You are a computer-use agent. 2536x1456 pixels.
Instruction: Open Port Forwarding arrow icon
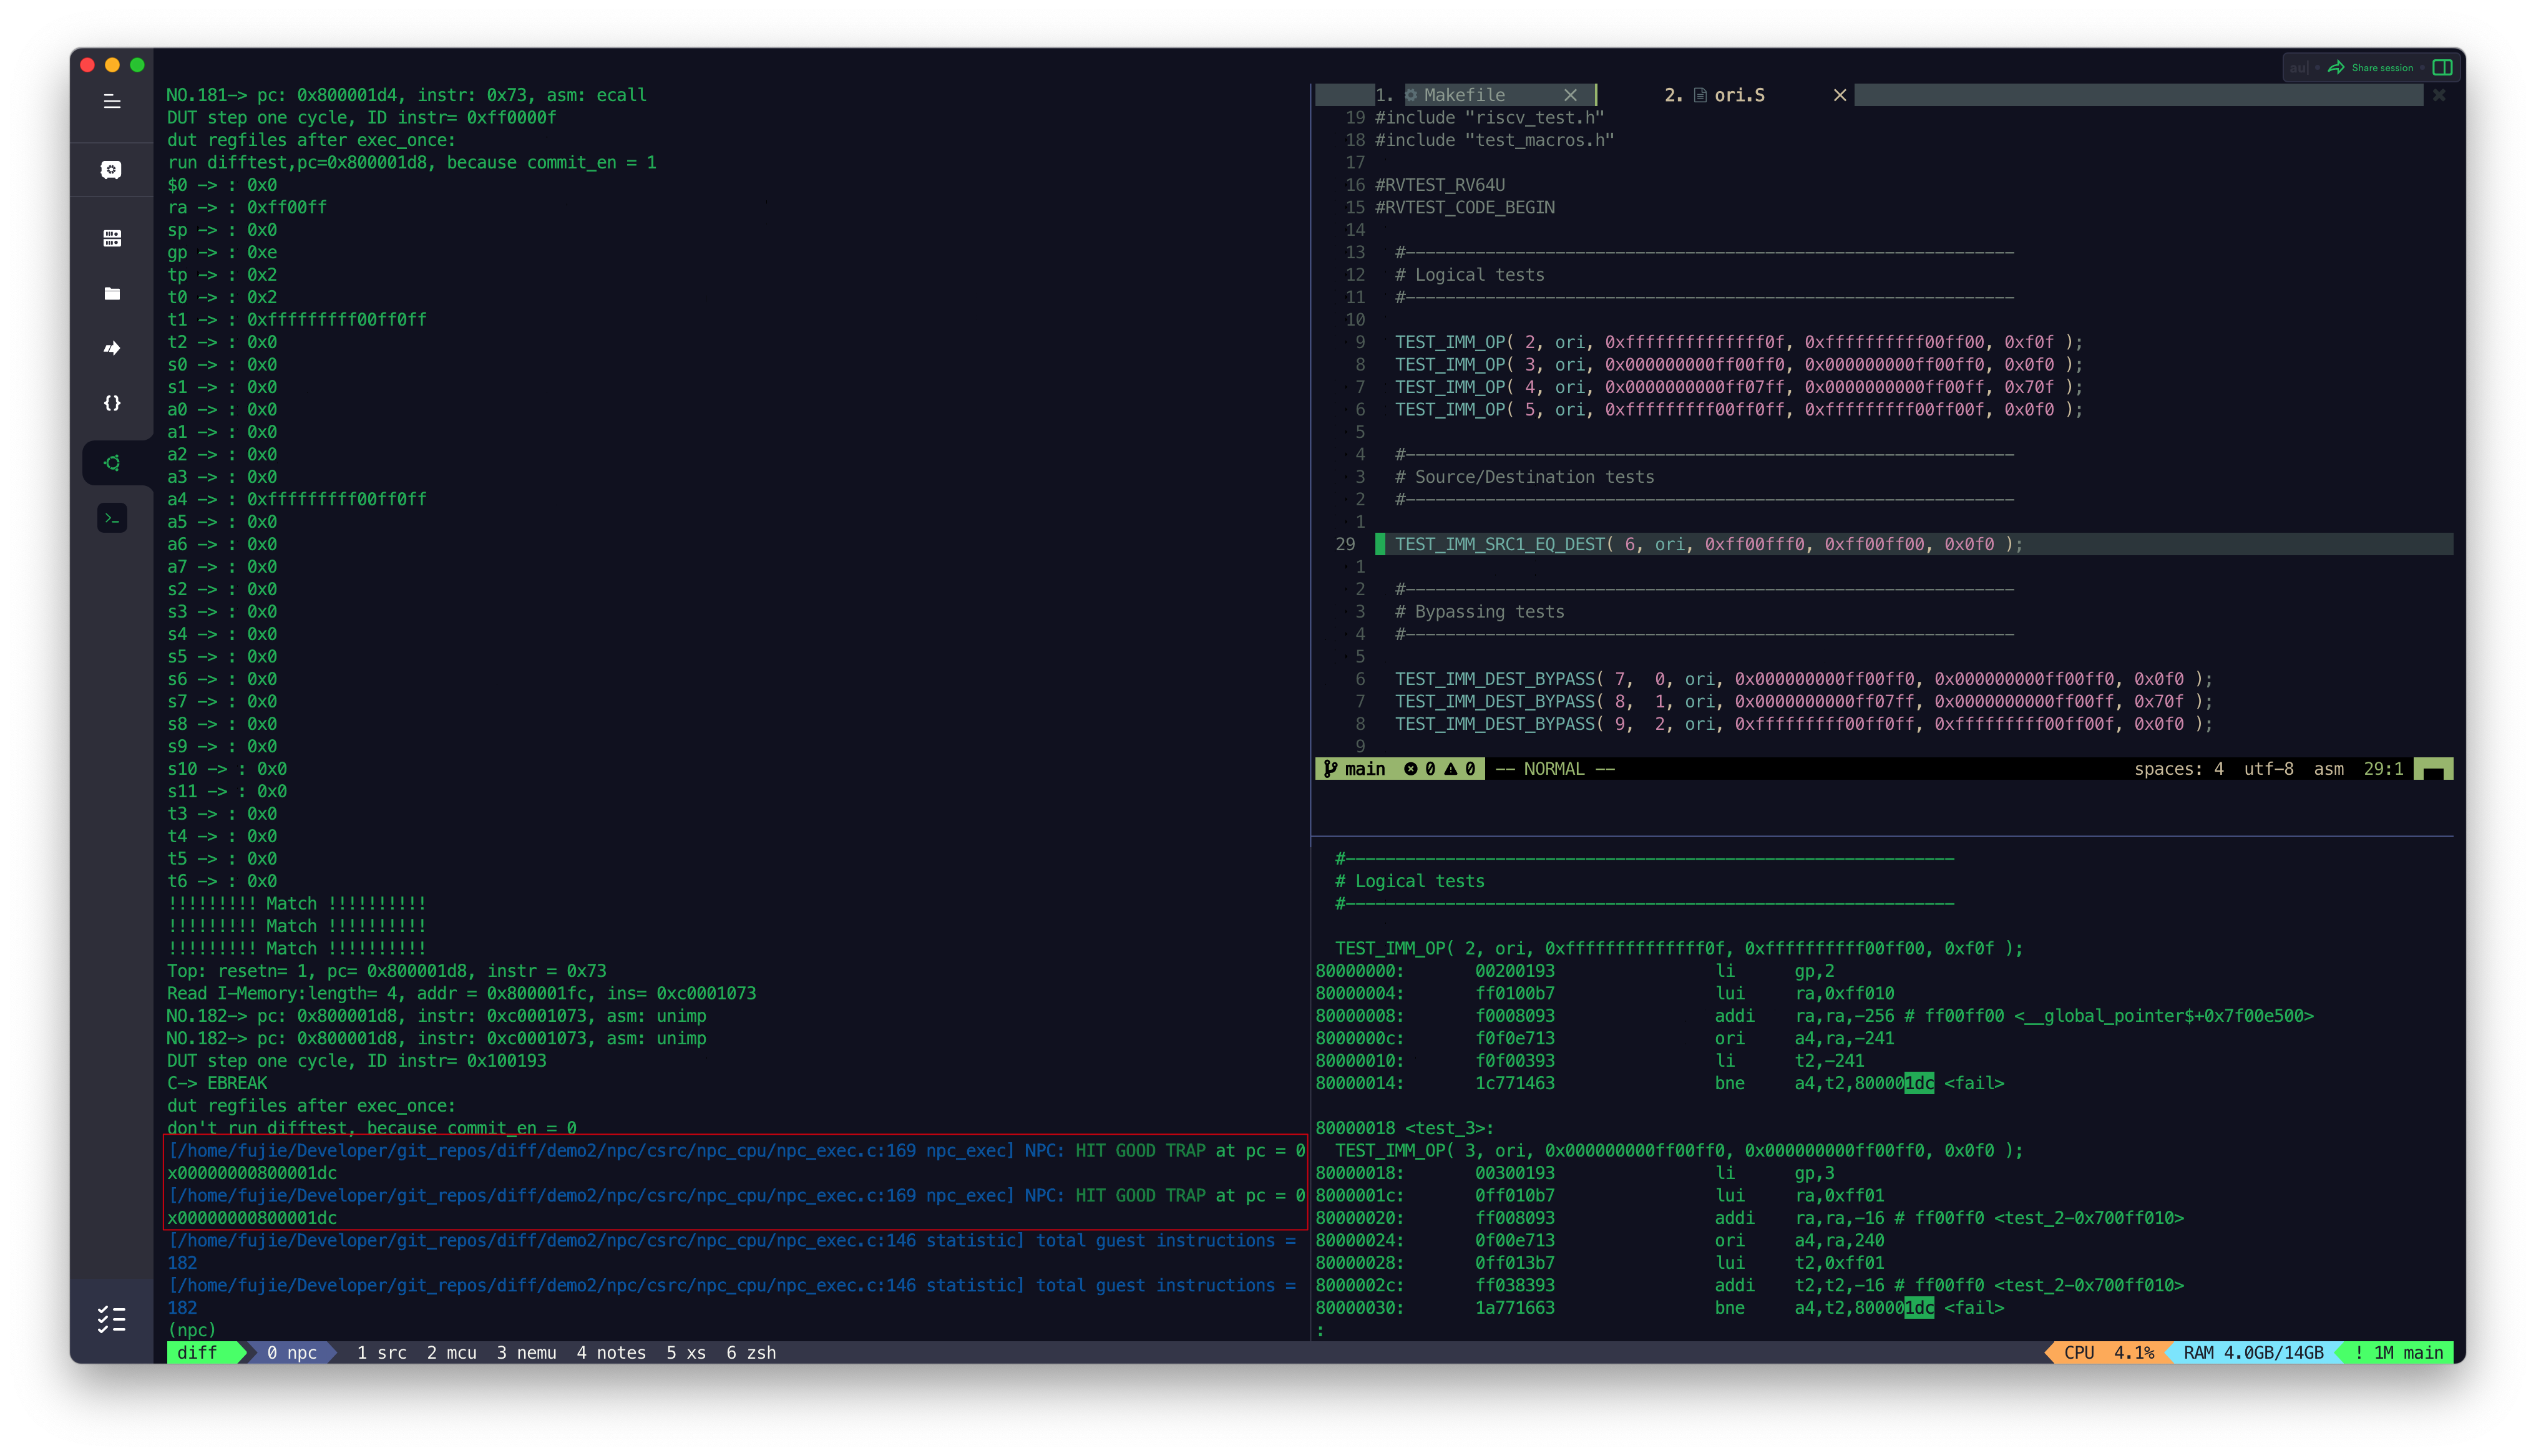(x=112, y=348)
